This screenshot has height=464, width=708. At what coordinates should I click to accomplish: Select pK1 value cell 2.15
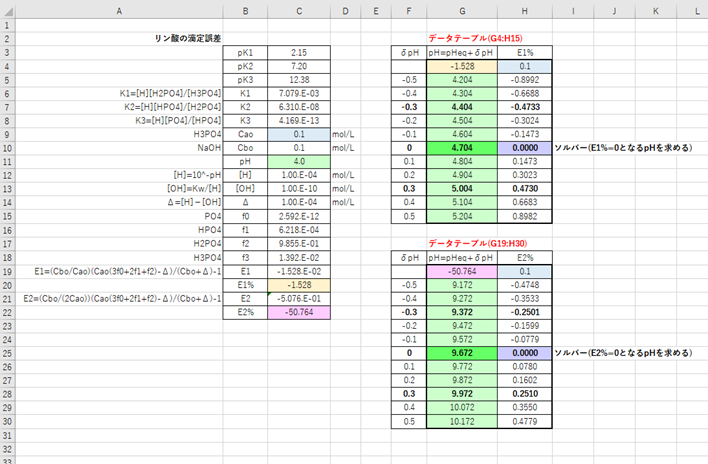click(299, 52)
